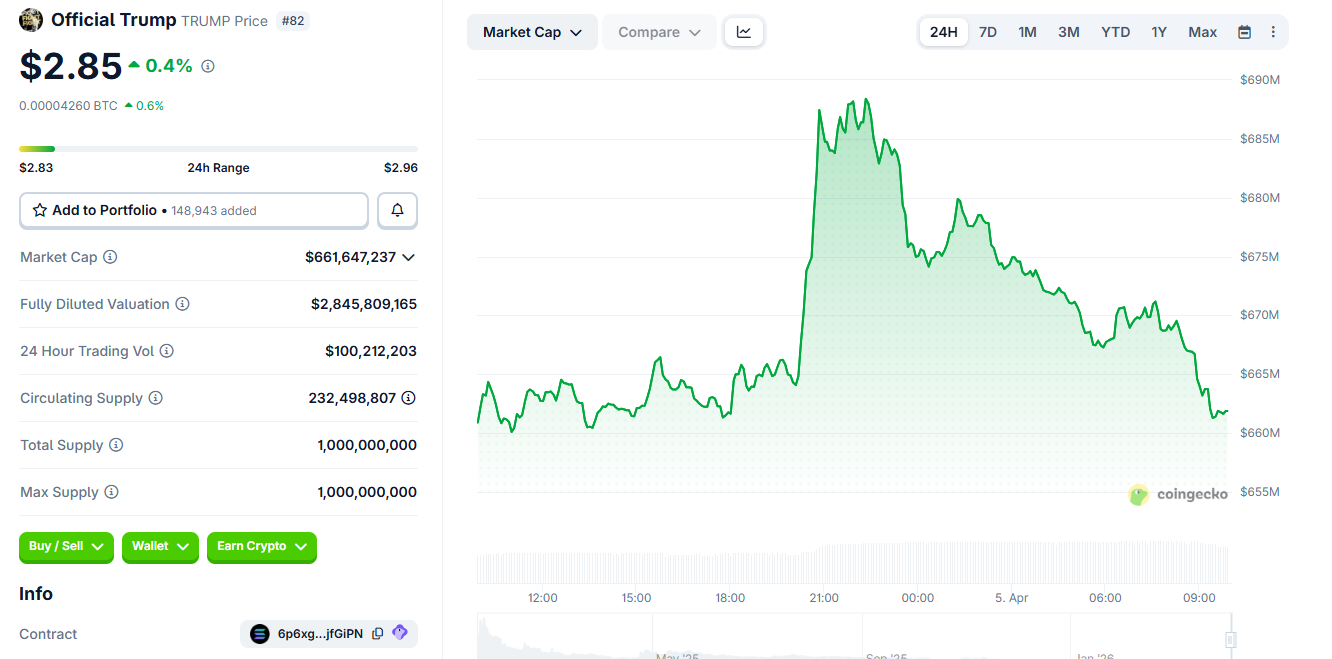This screenshot has height=659, width=1332.
Task: Select the line chart style icon
Action: coord(743,31)
